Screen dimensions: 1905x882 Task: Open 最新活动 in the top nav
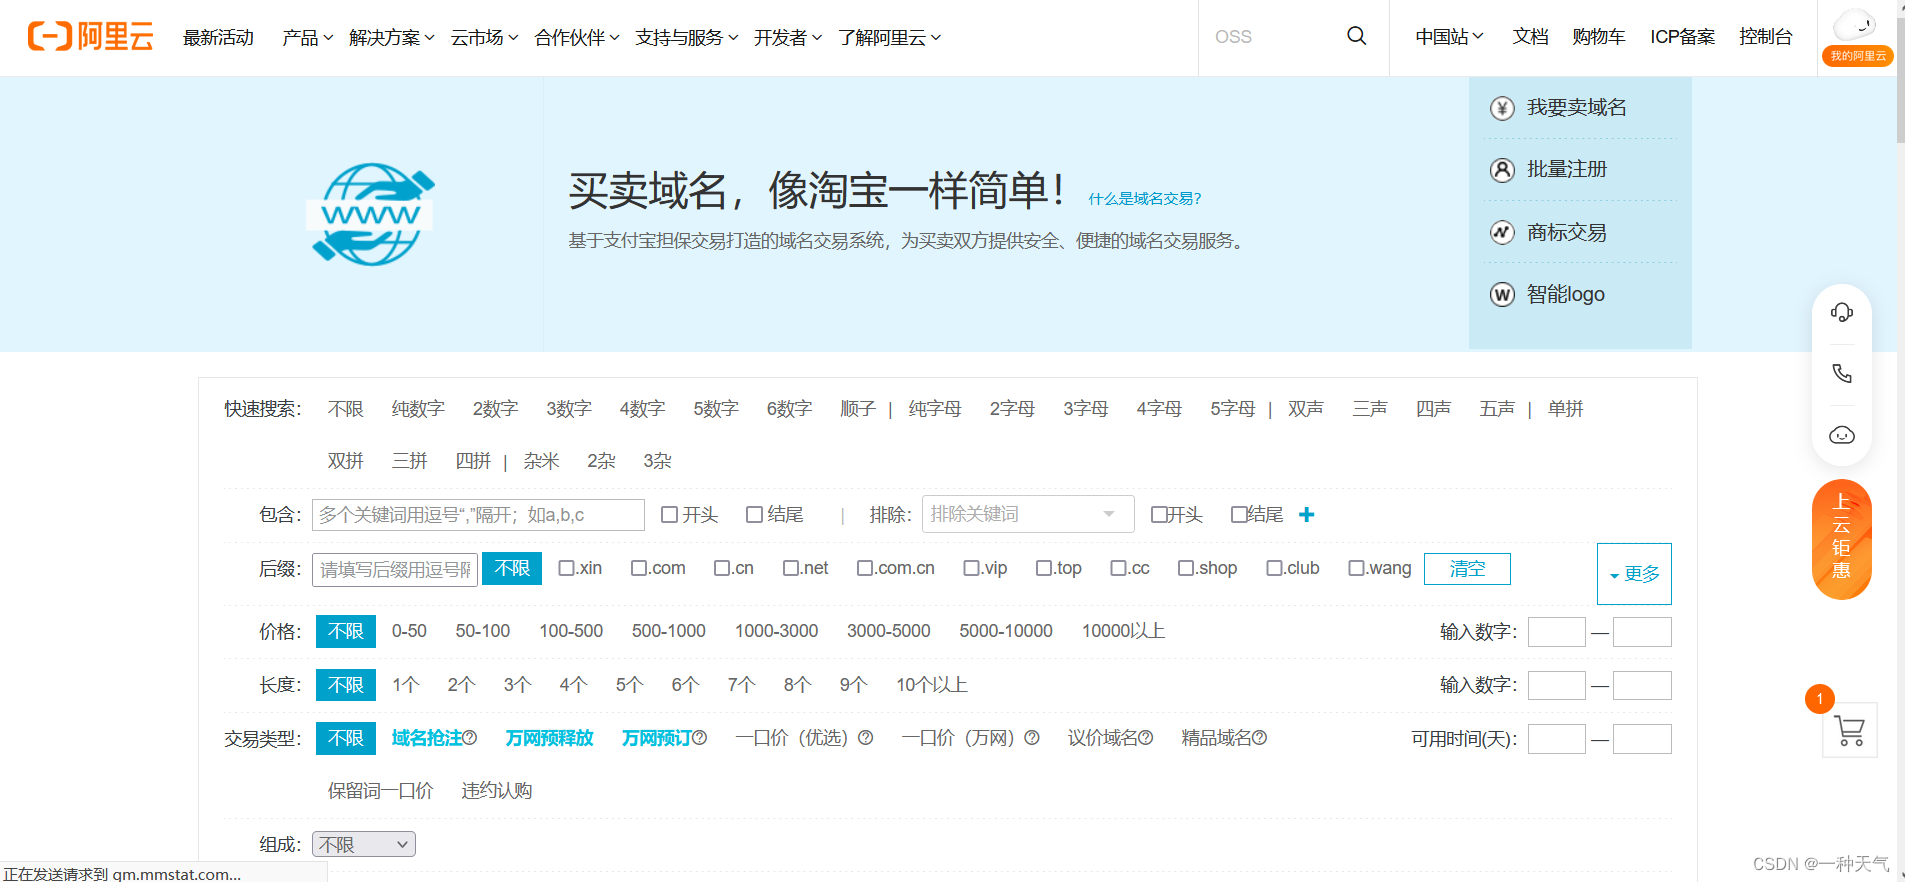(x=218, y=37)
